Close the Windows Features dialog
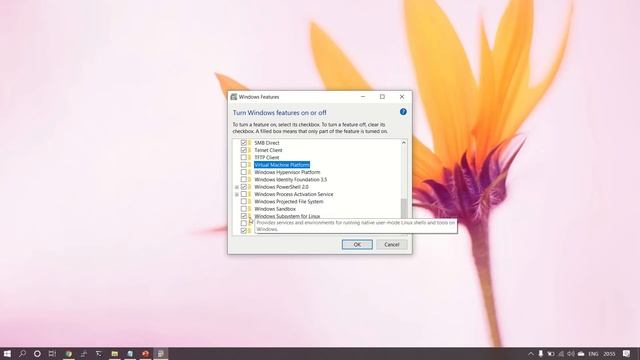Image resolution: width=640 pixels, height=360 pixels. tap(402, 97)
